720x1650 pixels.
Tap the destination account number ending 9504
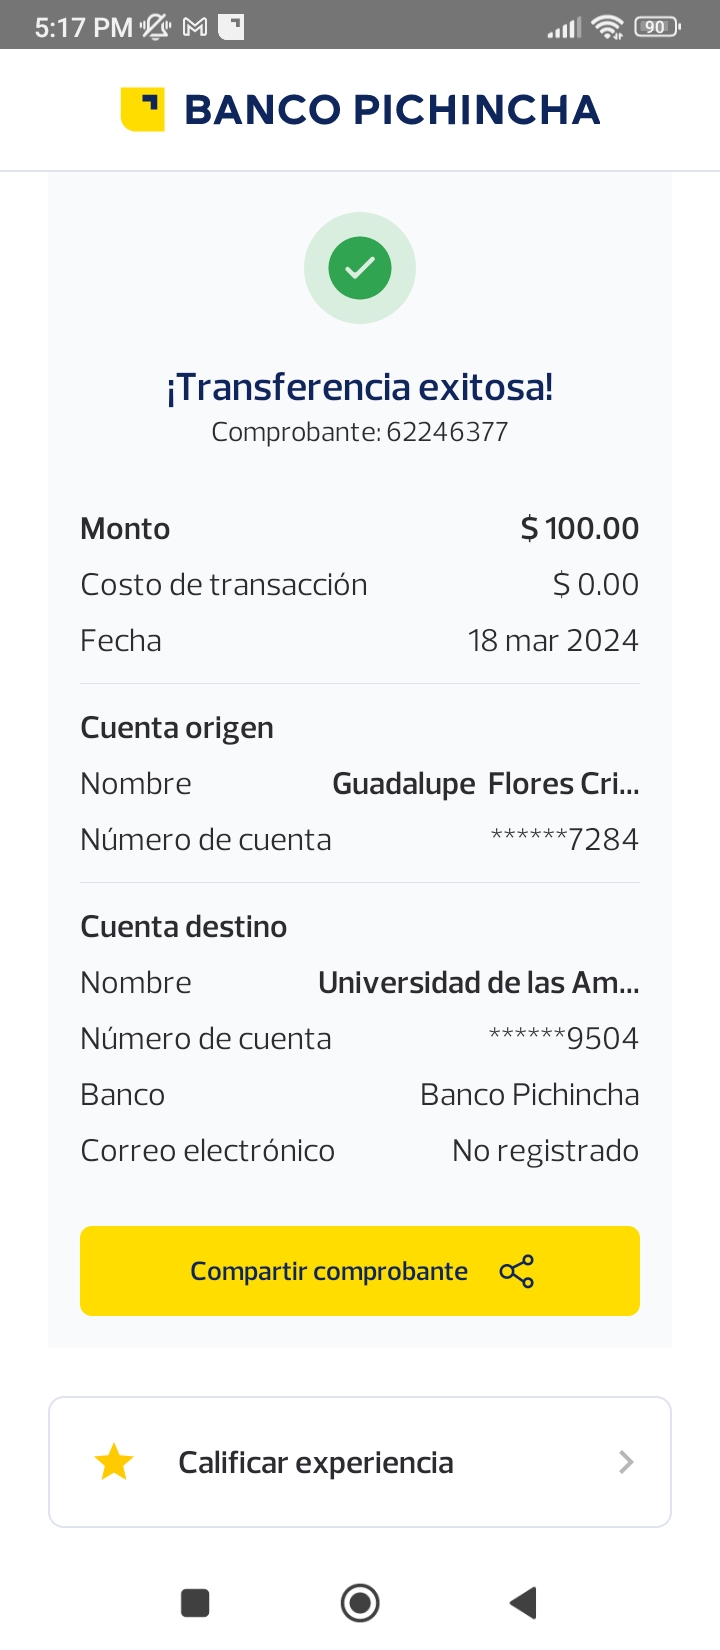[563, 1039]
